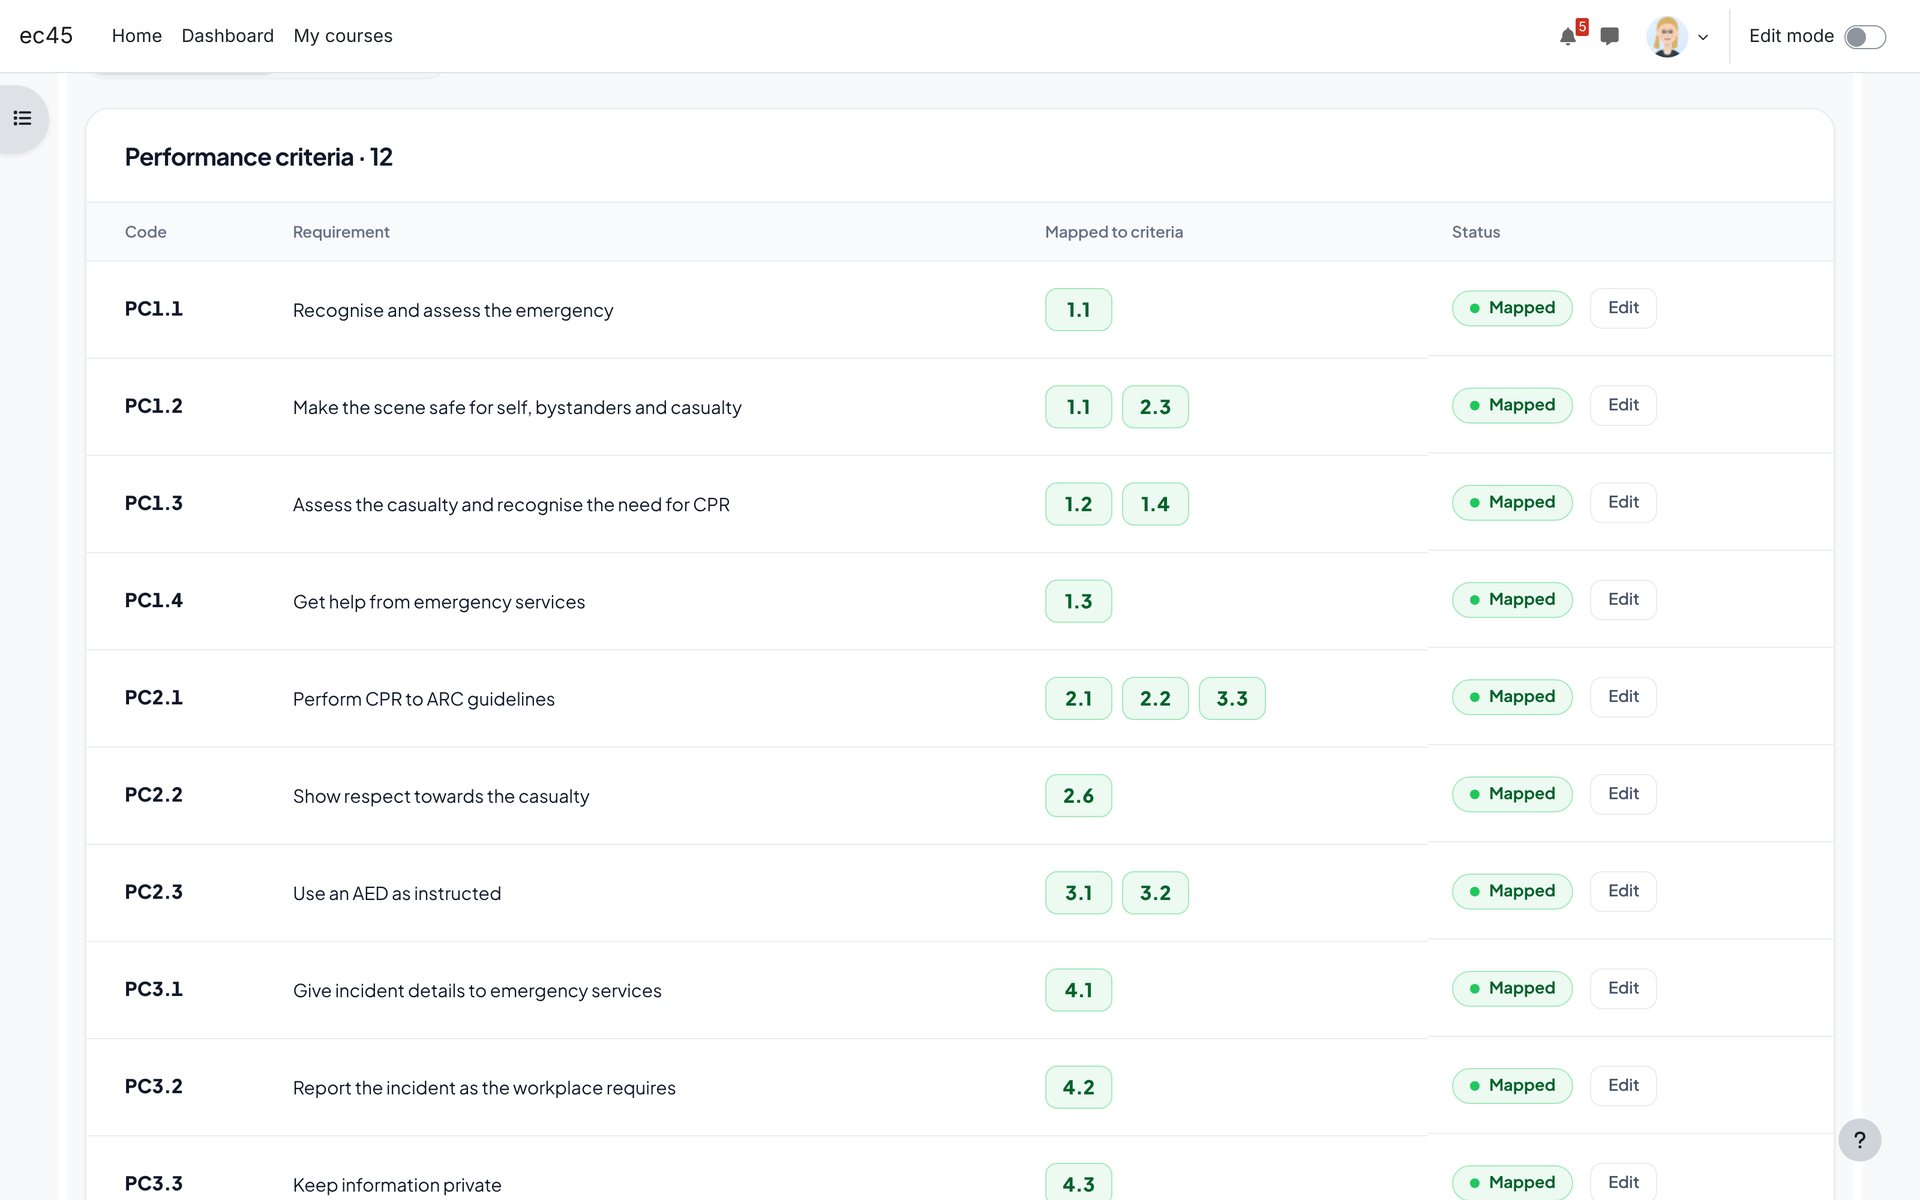Click Edit for PC2.1

click(x=1623, y=696)
